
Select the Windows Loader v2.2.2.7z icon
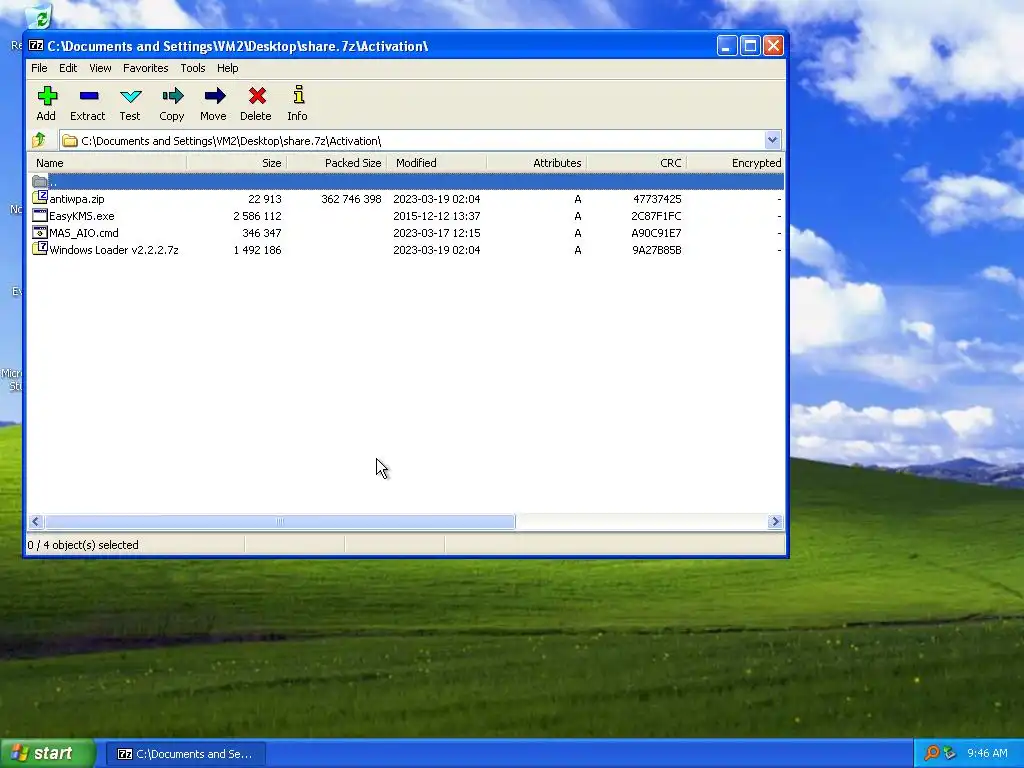(40, 249)
